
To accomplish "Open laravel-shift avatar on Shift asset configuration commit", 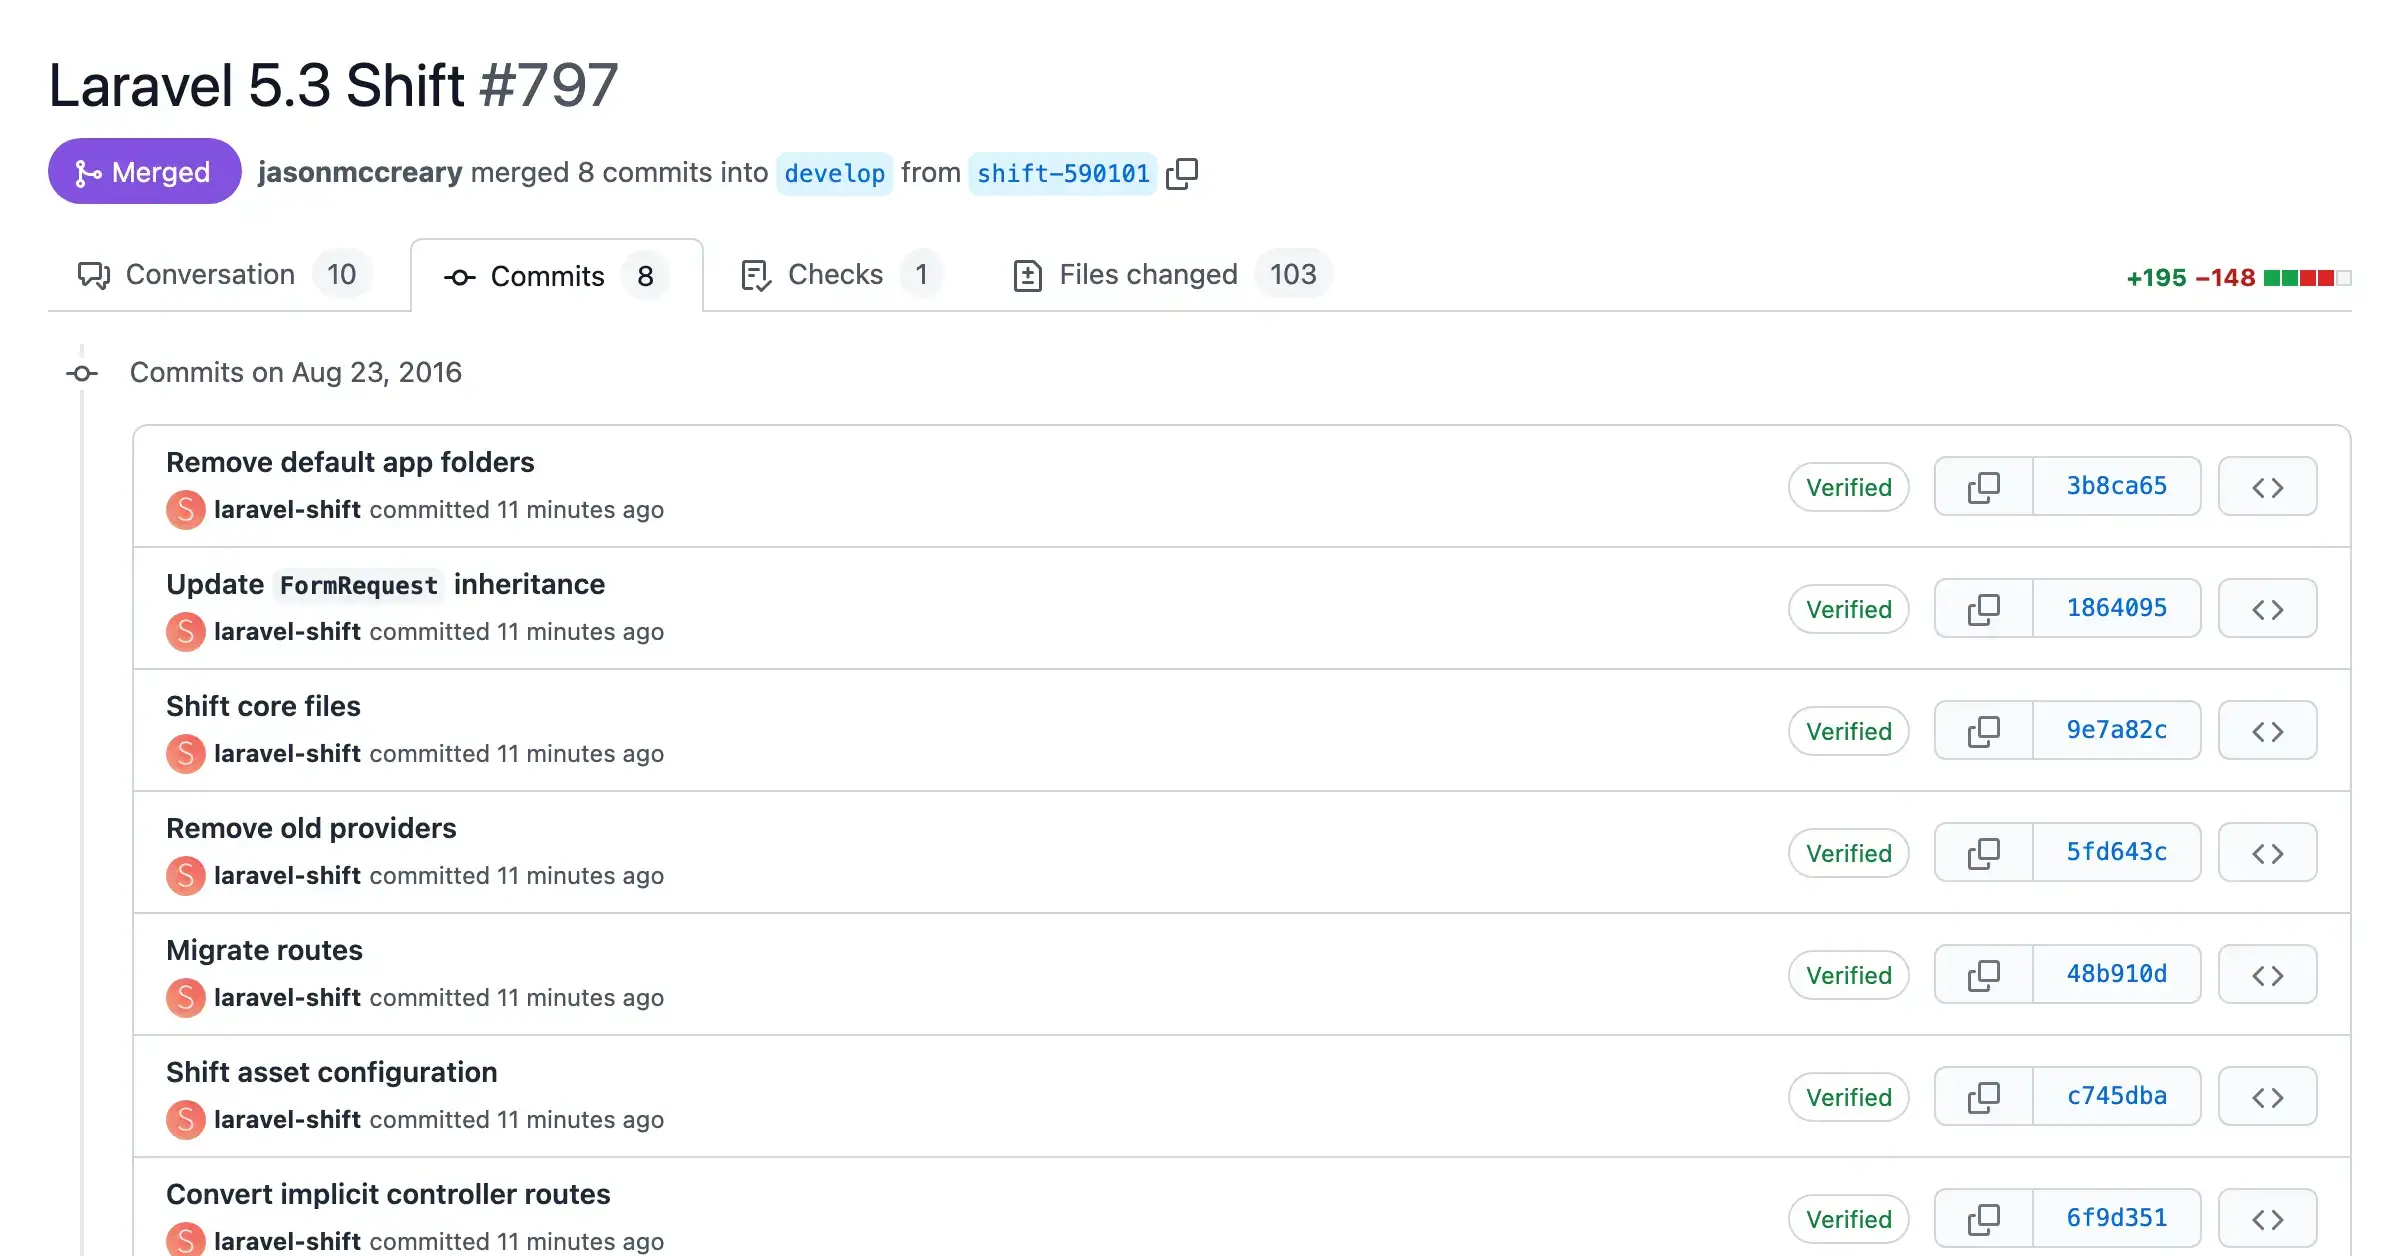I will [186, 1120].
